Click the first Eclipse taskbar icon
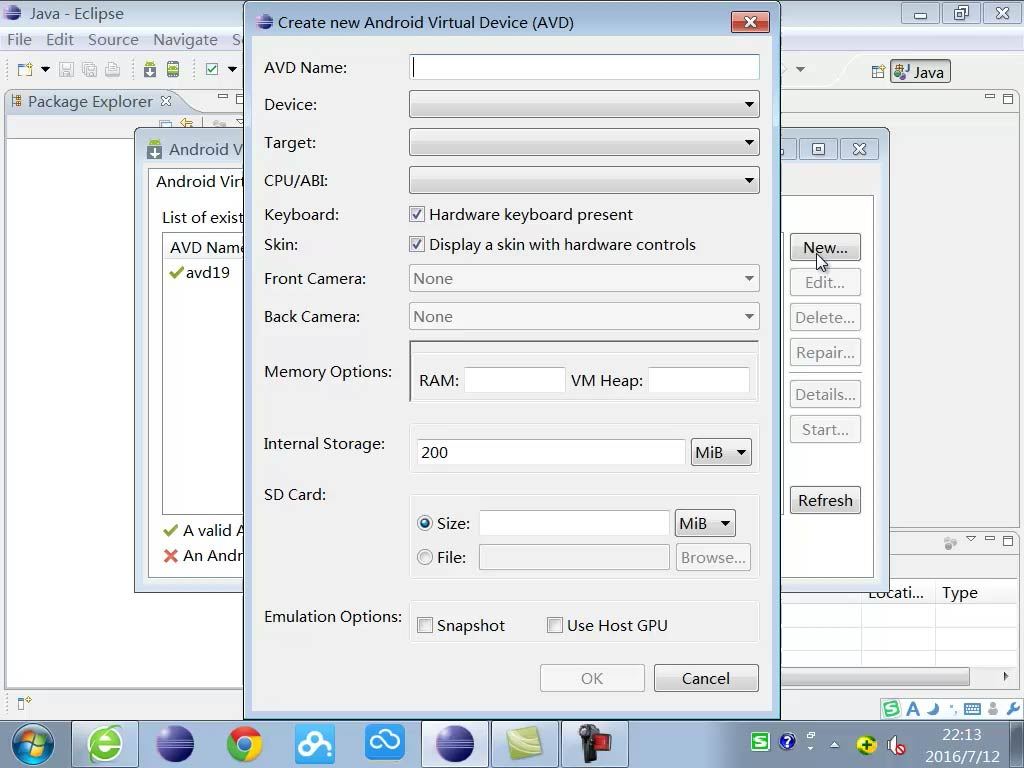 click(174, 744)
